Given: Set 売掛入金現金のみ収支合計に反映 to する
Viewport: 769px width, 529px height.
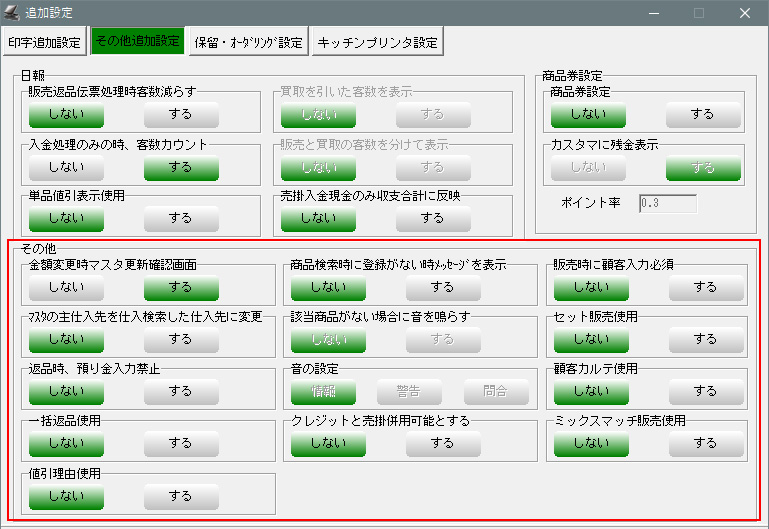Looking at the screenshot, I should point(431,217).
